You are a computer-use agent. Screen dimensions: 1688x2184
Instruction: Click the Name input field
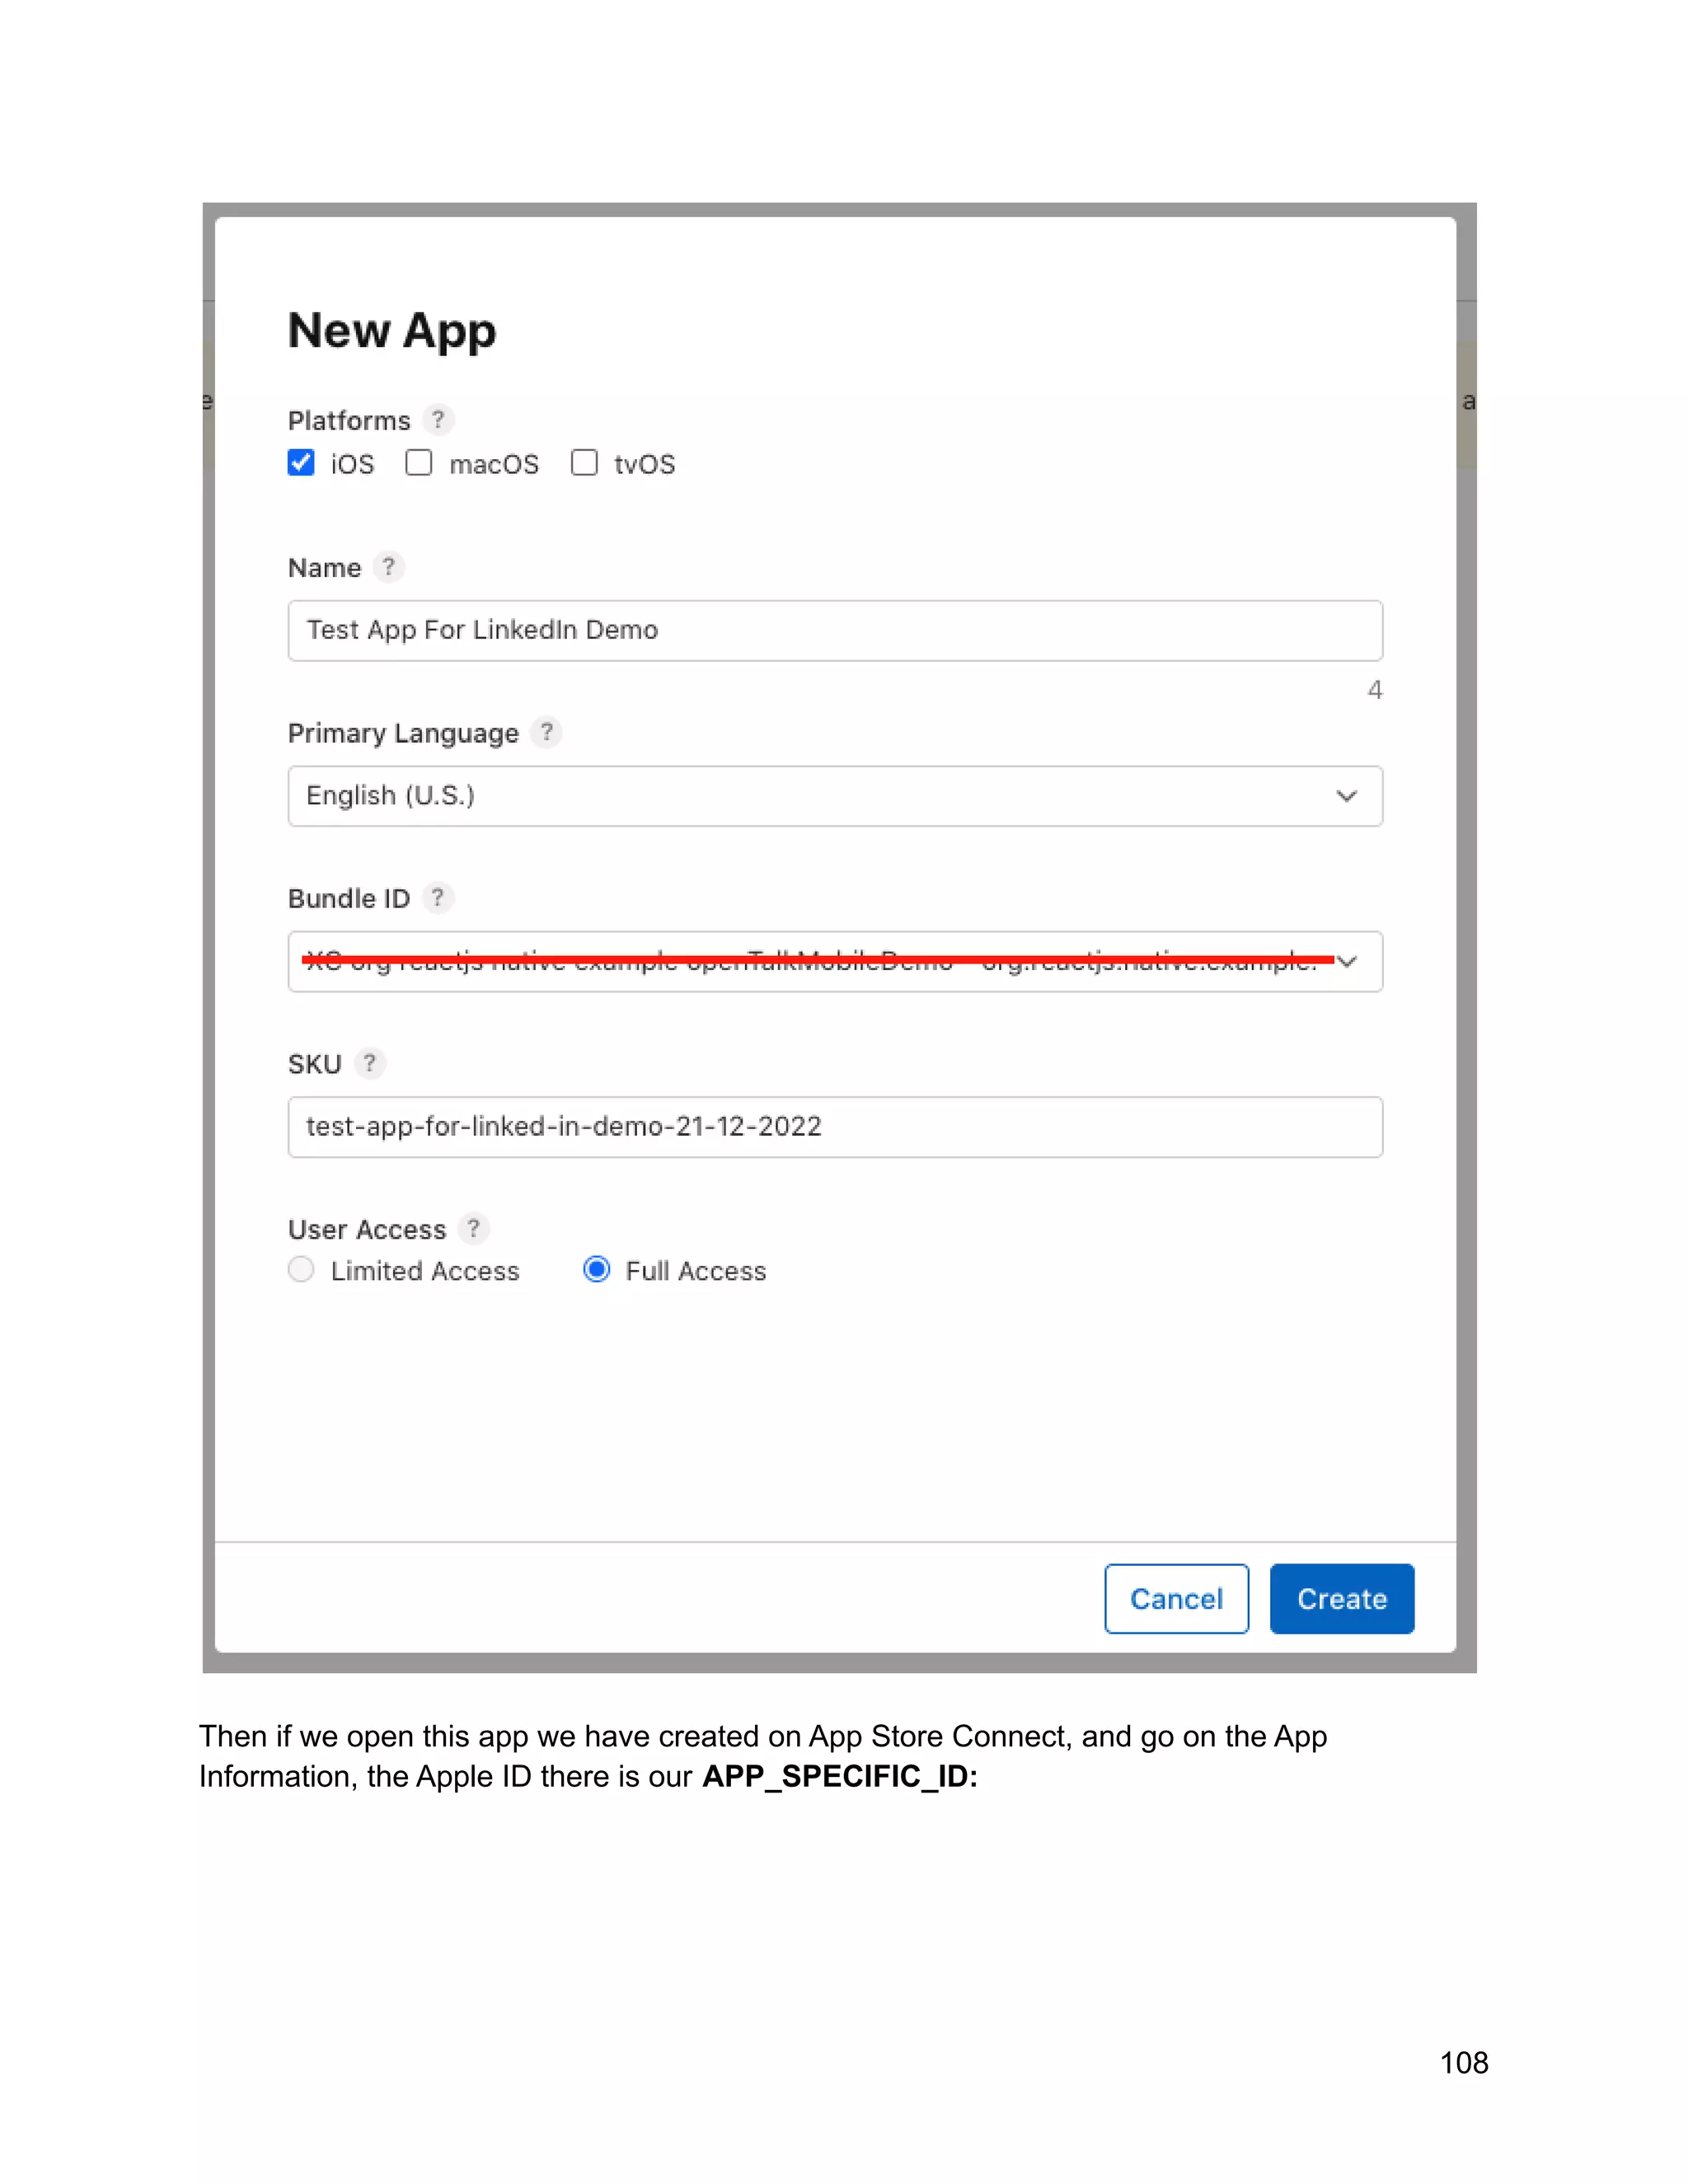(x=835, y=631)
